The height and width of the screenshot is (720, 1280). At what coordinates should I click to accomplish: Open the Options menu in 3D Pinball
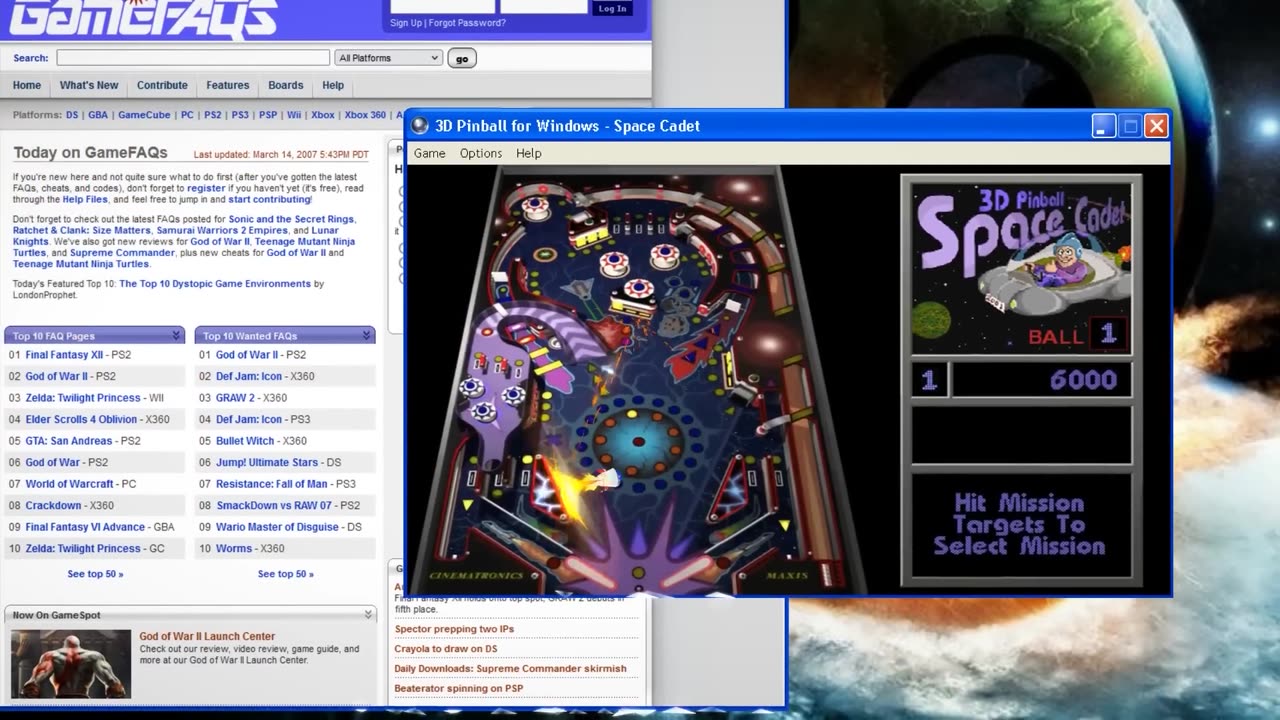[x=481, y=153]
